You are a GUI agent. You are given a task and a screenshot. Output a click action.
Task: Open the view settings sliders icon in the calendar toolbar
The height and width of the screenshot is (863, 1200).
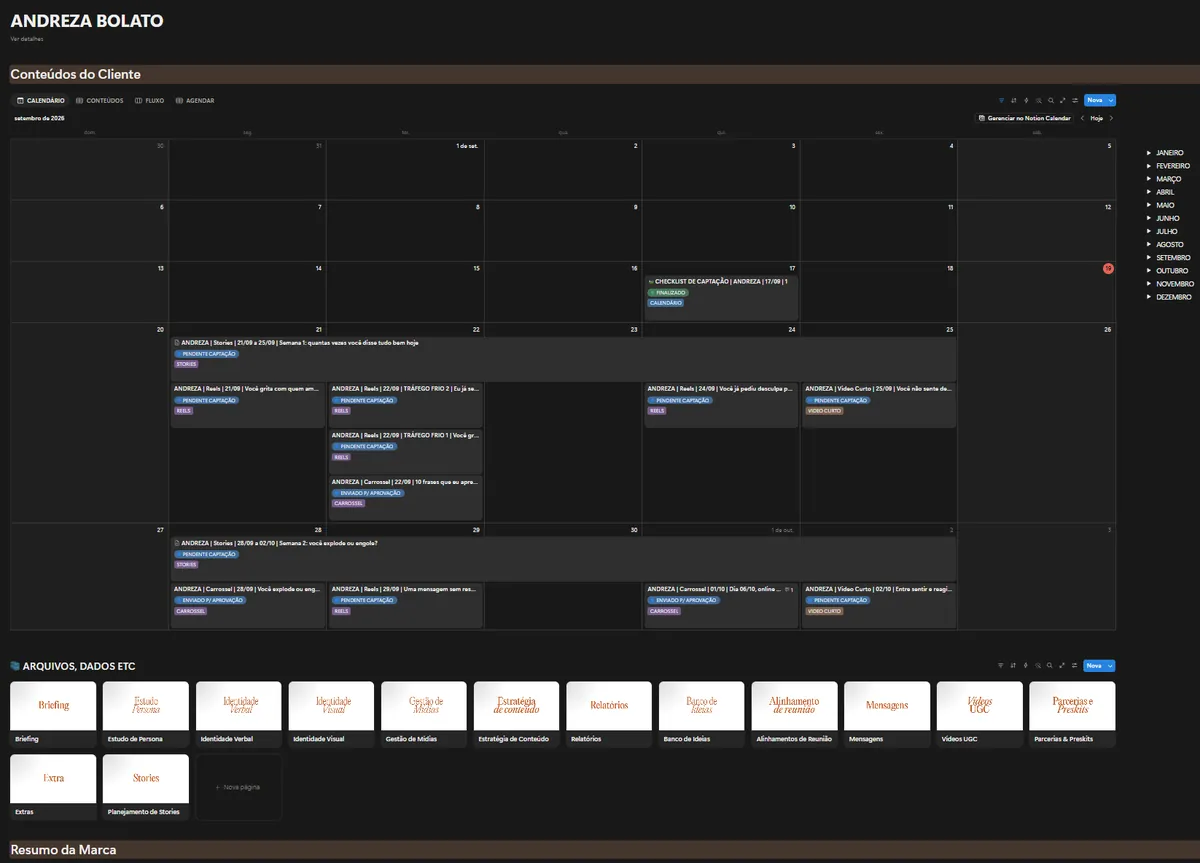[x=1075, y=100]
